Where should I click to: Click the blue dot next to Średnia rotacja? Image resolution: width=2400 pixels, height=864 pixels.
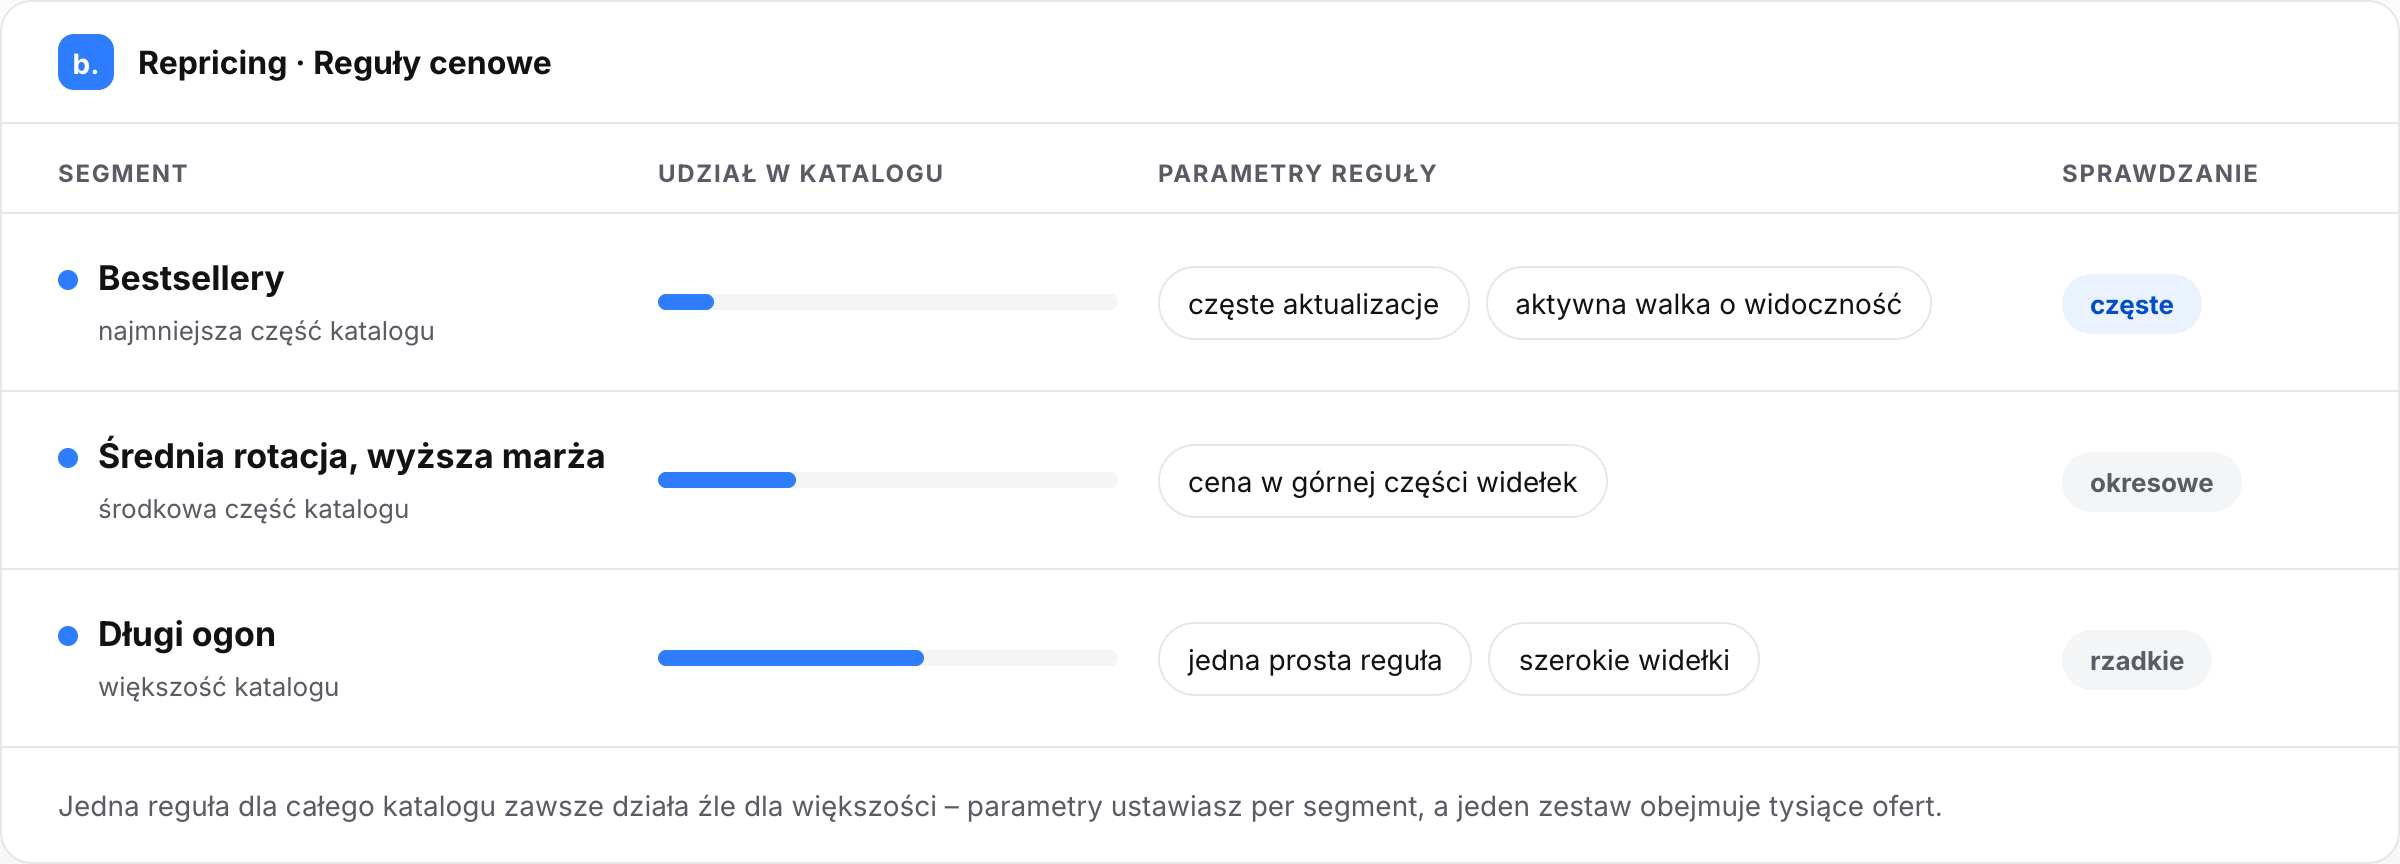68,458
